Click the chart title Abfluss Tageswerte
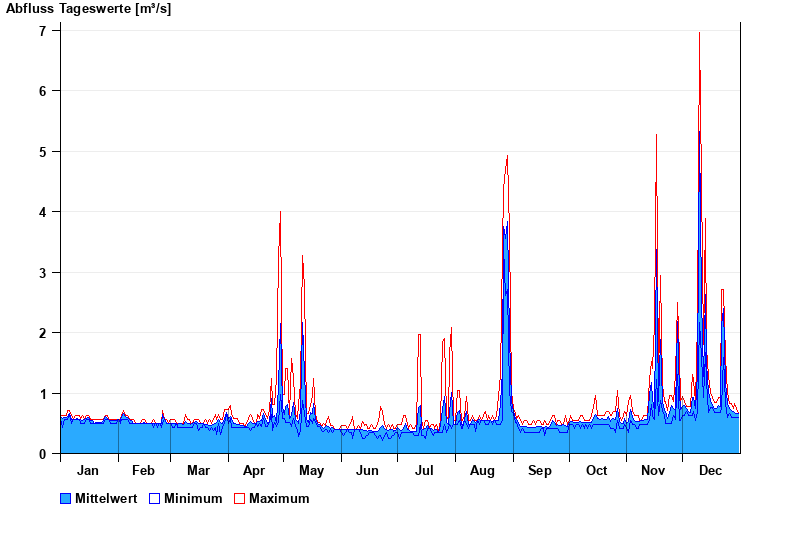 [x=88, y=9]
